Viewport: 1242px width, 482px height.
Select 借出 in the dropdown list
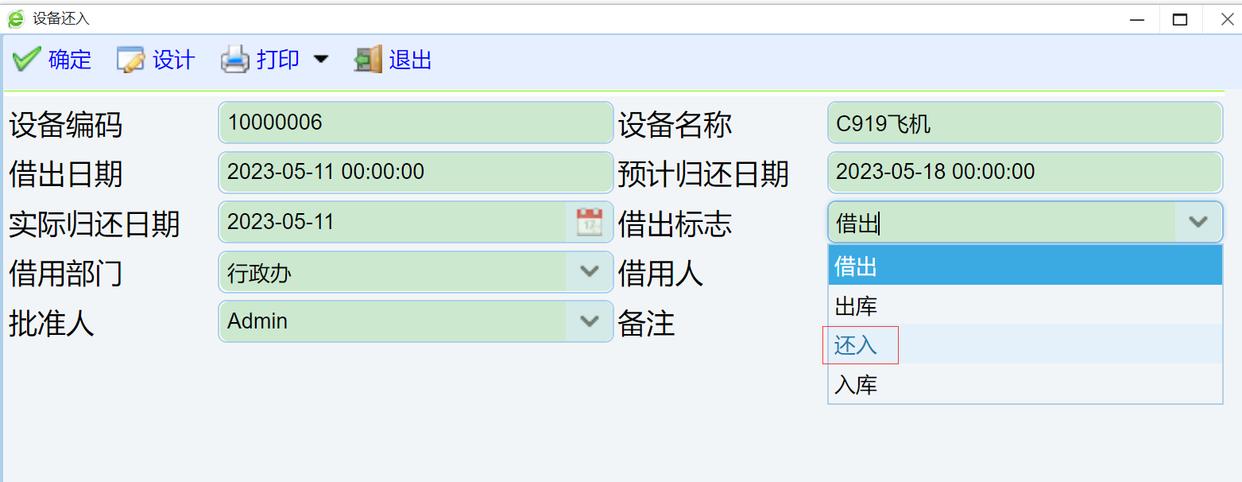(1024, 266)
